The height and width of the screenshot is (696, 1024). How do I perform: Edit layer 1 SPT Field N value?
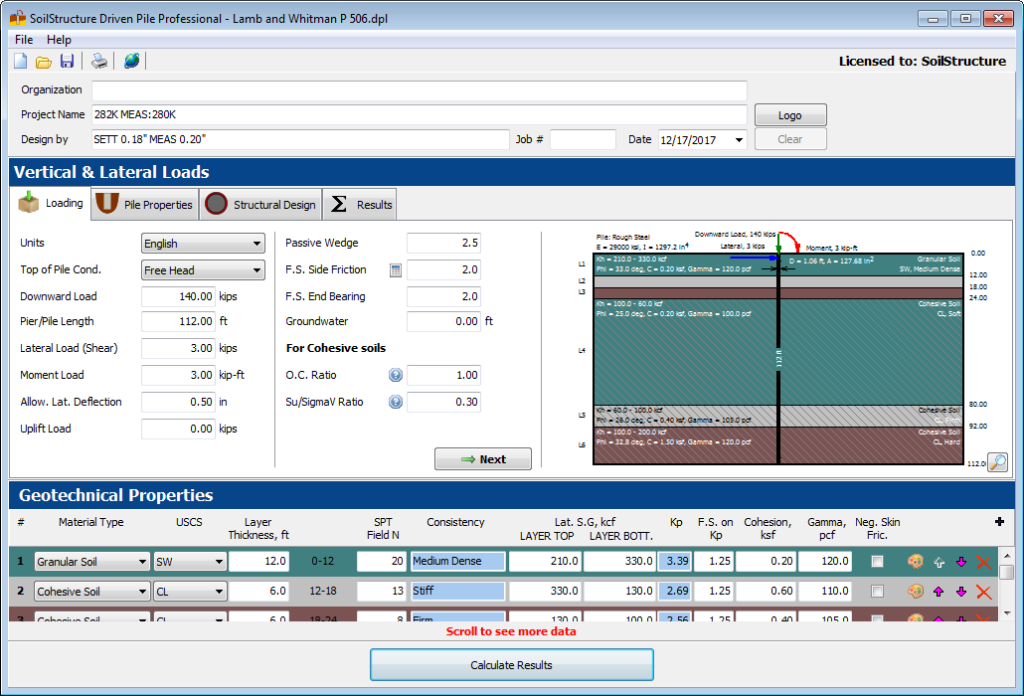(381, 562)
